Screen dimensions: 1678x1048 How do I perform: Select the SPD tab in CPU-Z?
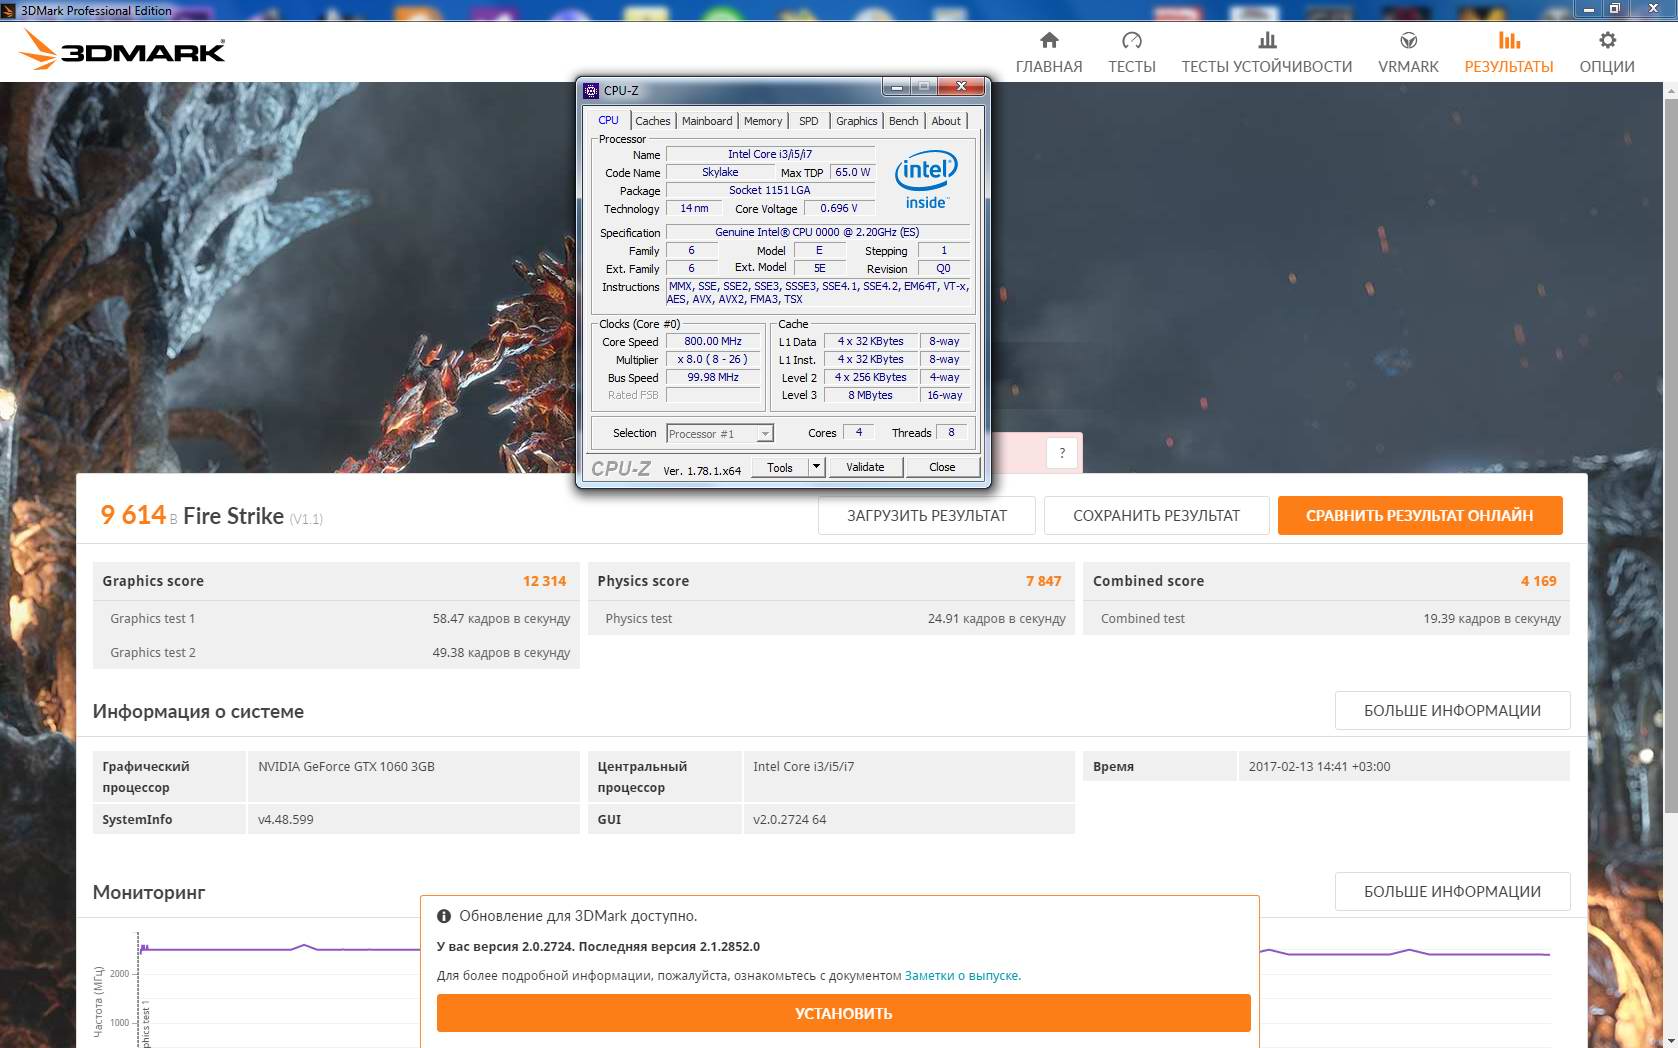tap(809, 121)
